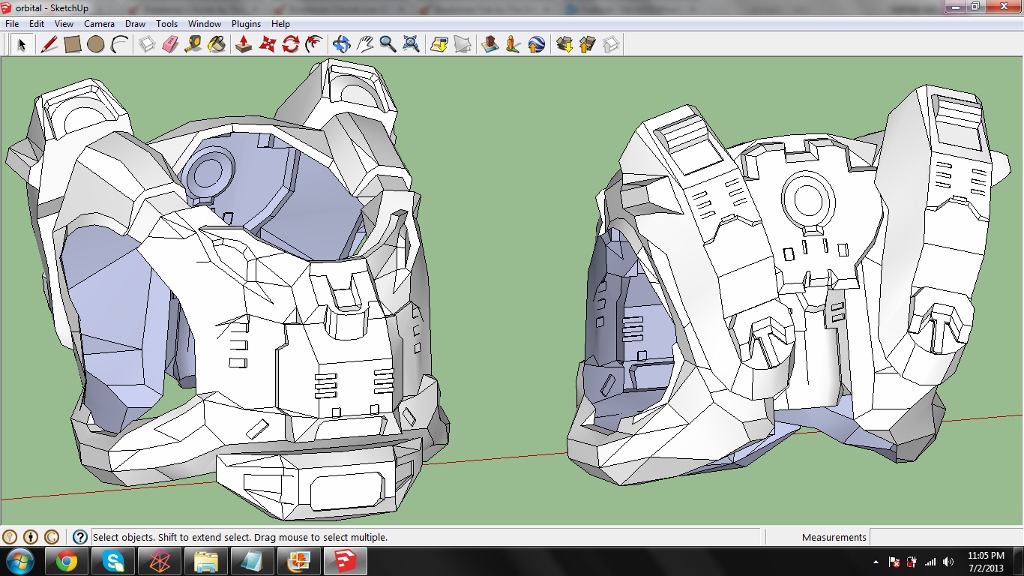Select the Rotate tool

click(291, 44)
